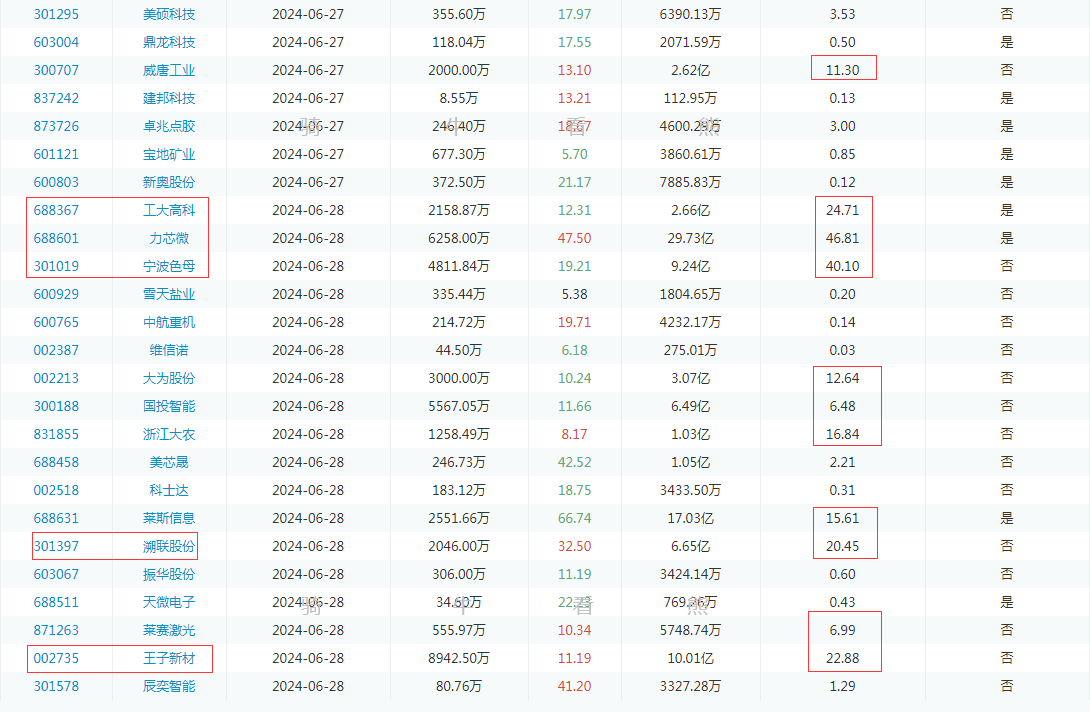Open stock code 002213

click(56, 378)
